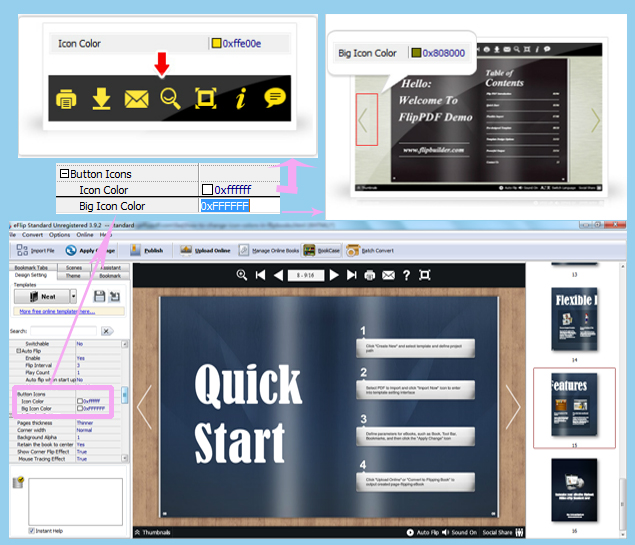Click the Normal value for Corner width
Viewport: 635px width, 545px height.
[84, 430]
